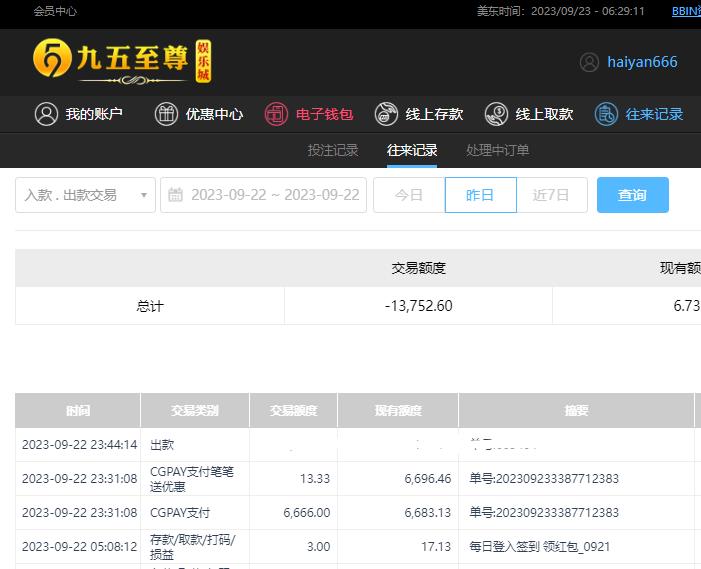
Task: Switch to the 处理中订单 tab
Action: click(x=497, y=150)
